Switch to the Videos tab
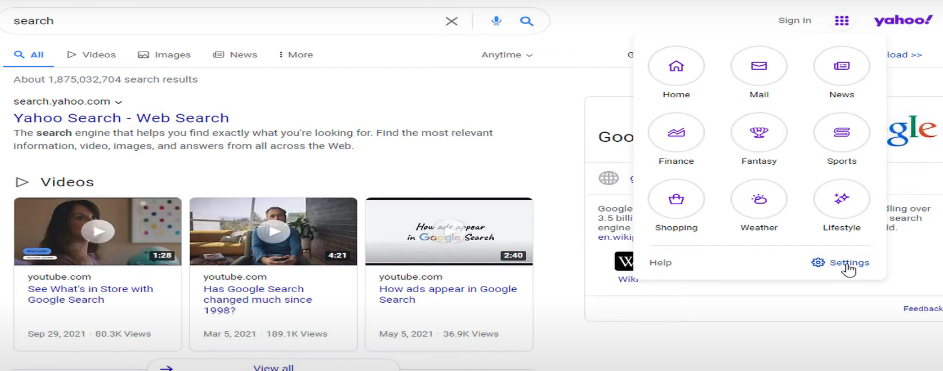Viewport: 943px width, 371px height. [91, 55]
